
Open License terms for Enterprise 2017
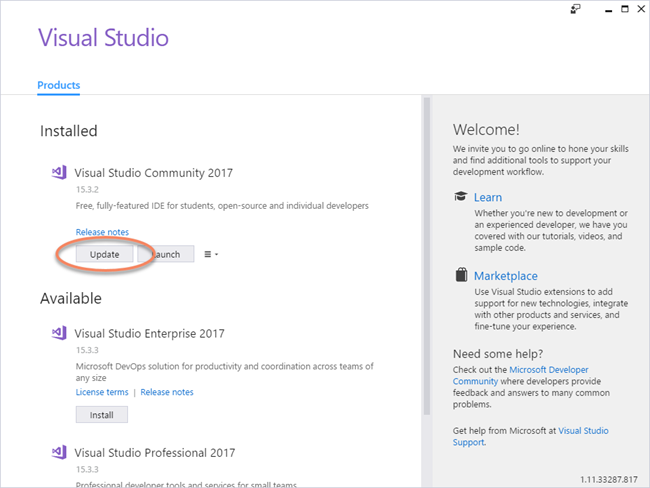click(102, 392)
